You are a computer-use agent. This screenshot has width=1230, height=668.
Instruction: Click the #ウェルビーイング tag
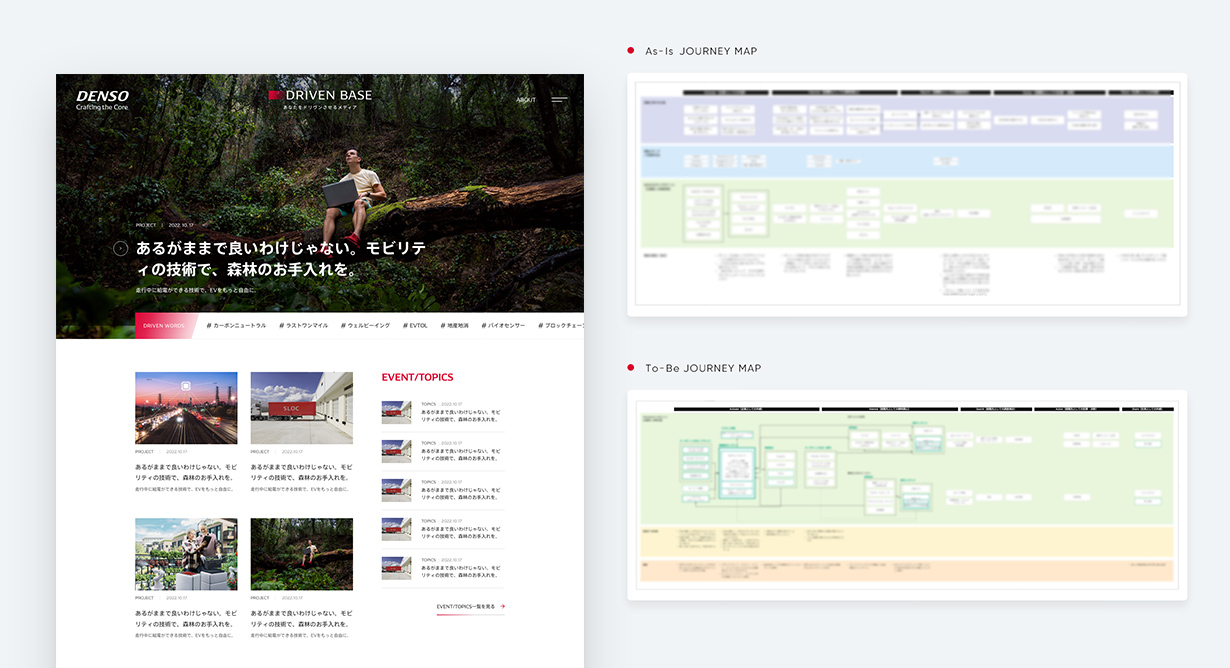[365, 325]
